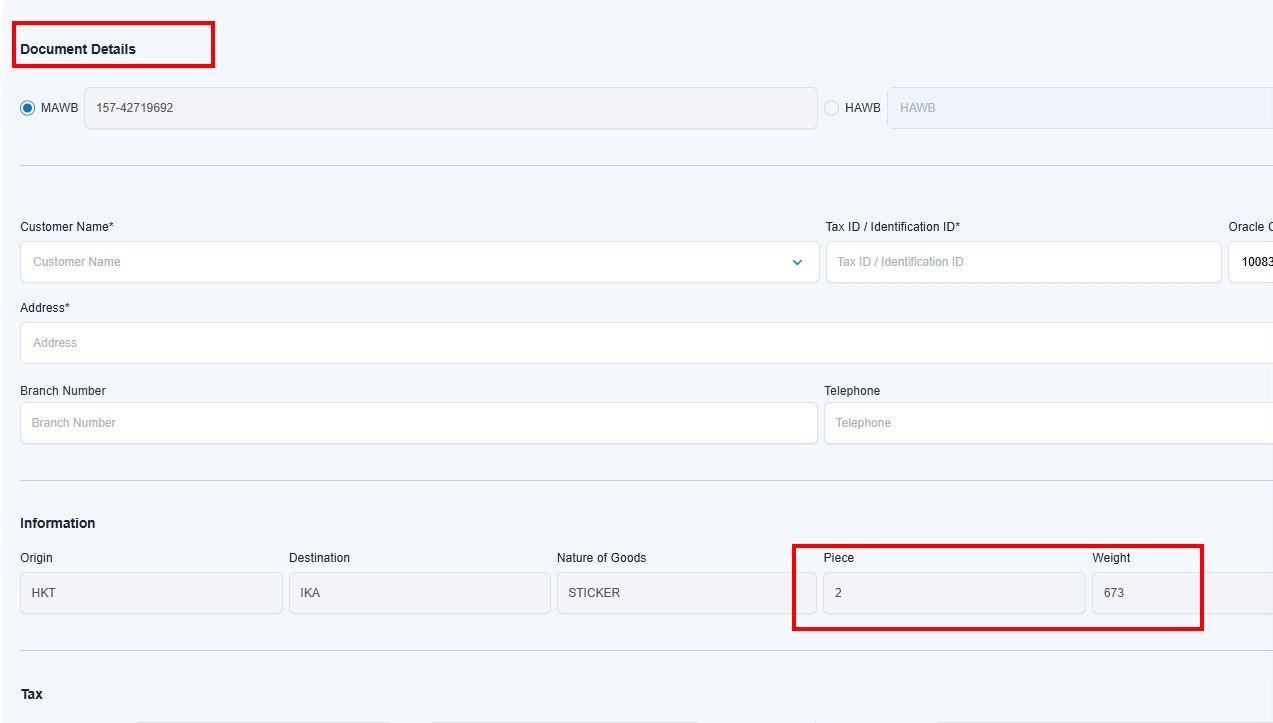The width and height of the screenshot is (1273, 723).
Task: Click the Tax section heading
Action: 32,694
